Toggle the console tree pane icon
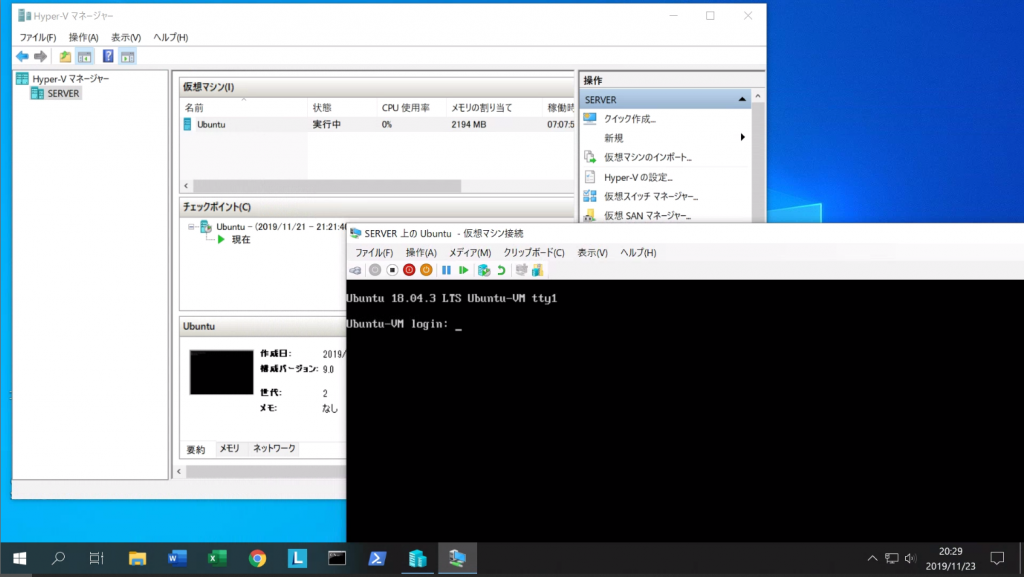 pyautogui.click(x=84, y=57)
